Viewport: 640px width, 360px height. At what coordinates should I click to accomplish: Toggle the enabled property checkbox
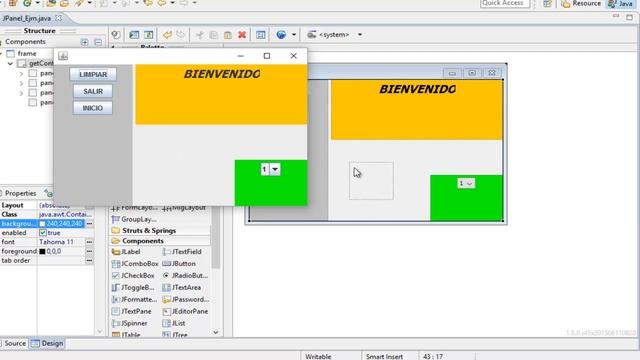43,233
